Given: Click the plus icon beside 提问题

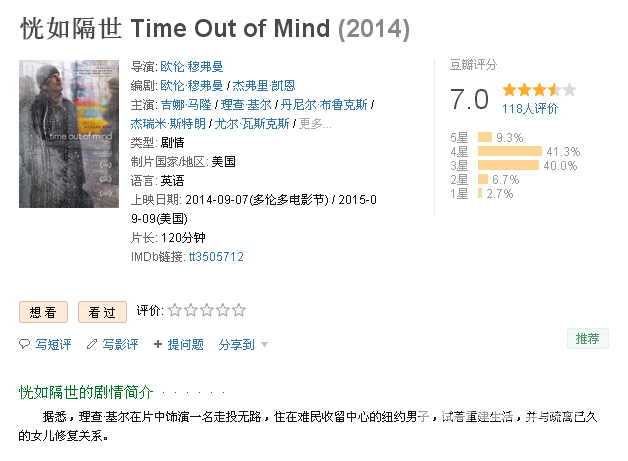Looking at the screenshot, I should point(158,344).
